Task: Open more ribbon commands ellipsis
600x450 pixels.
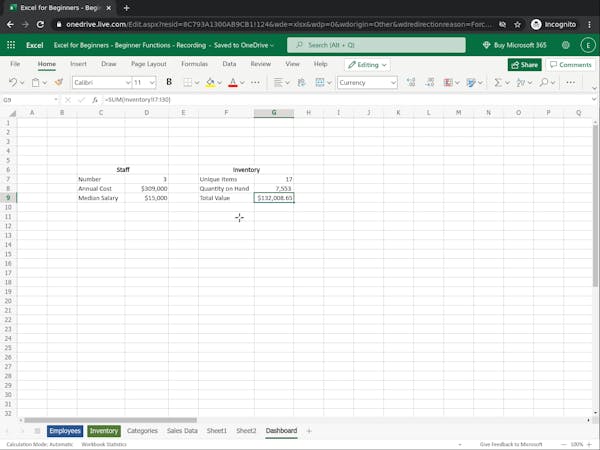Action: click(571, 82)
